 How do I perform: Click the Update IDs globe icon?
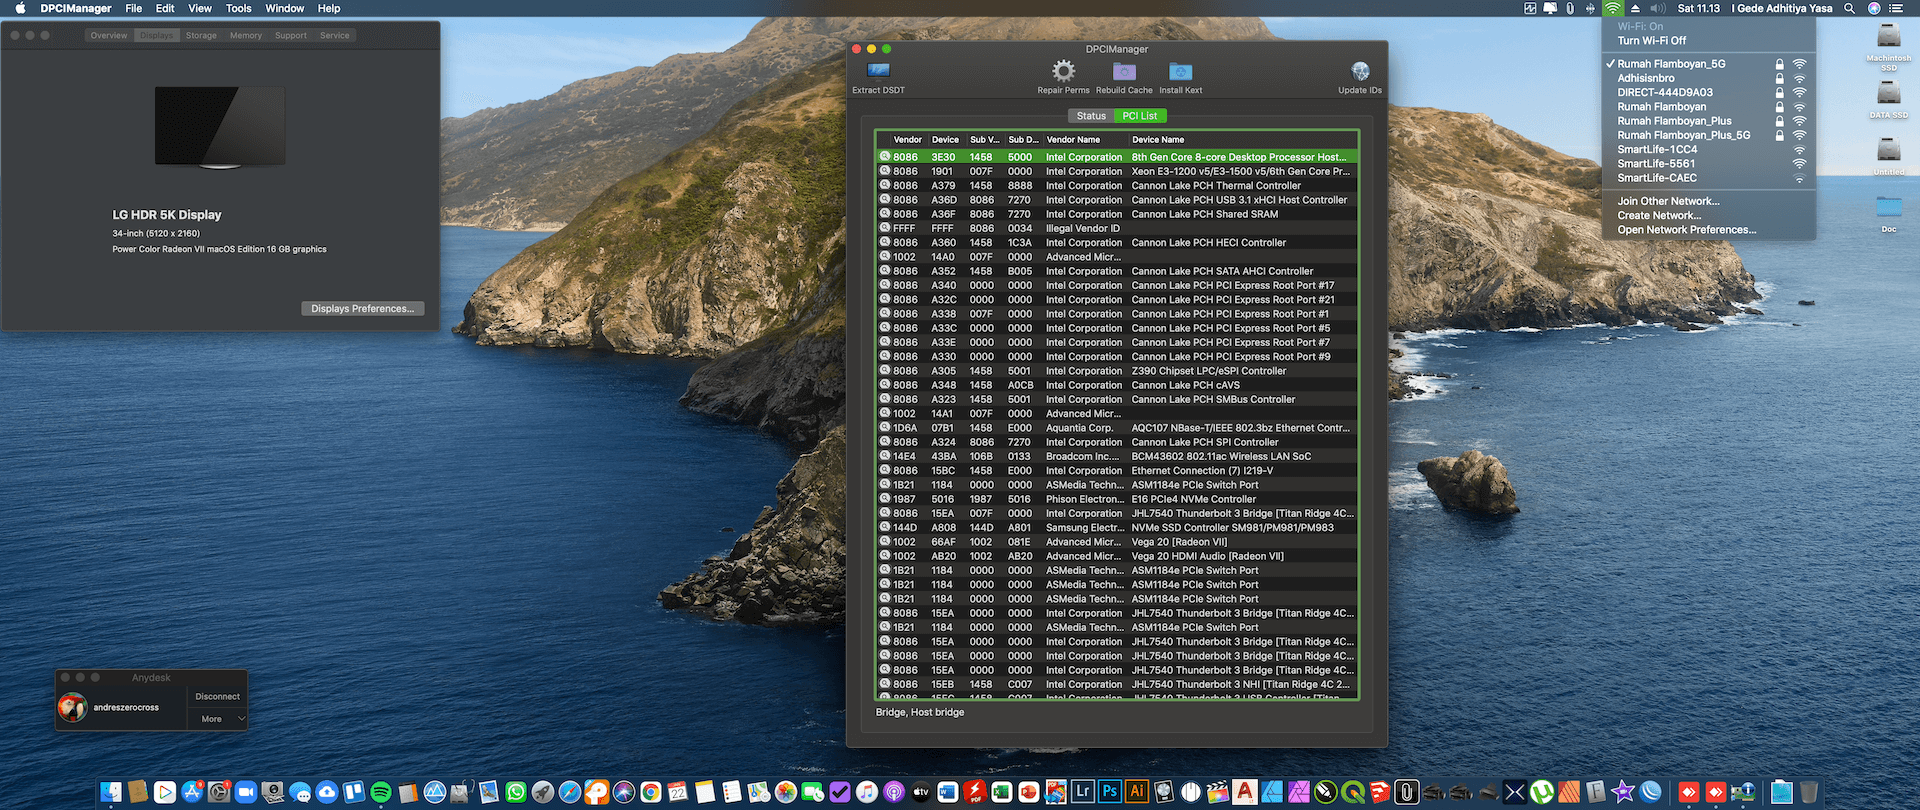1360,71
